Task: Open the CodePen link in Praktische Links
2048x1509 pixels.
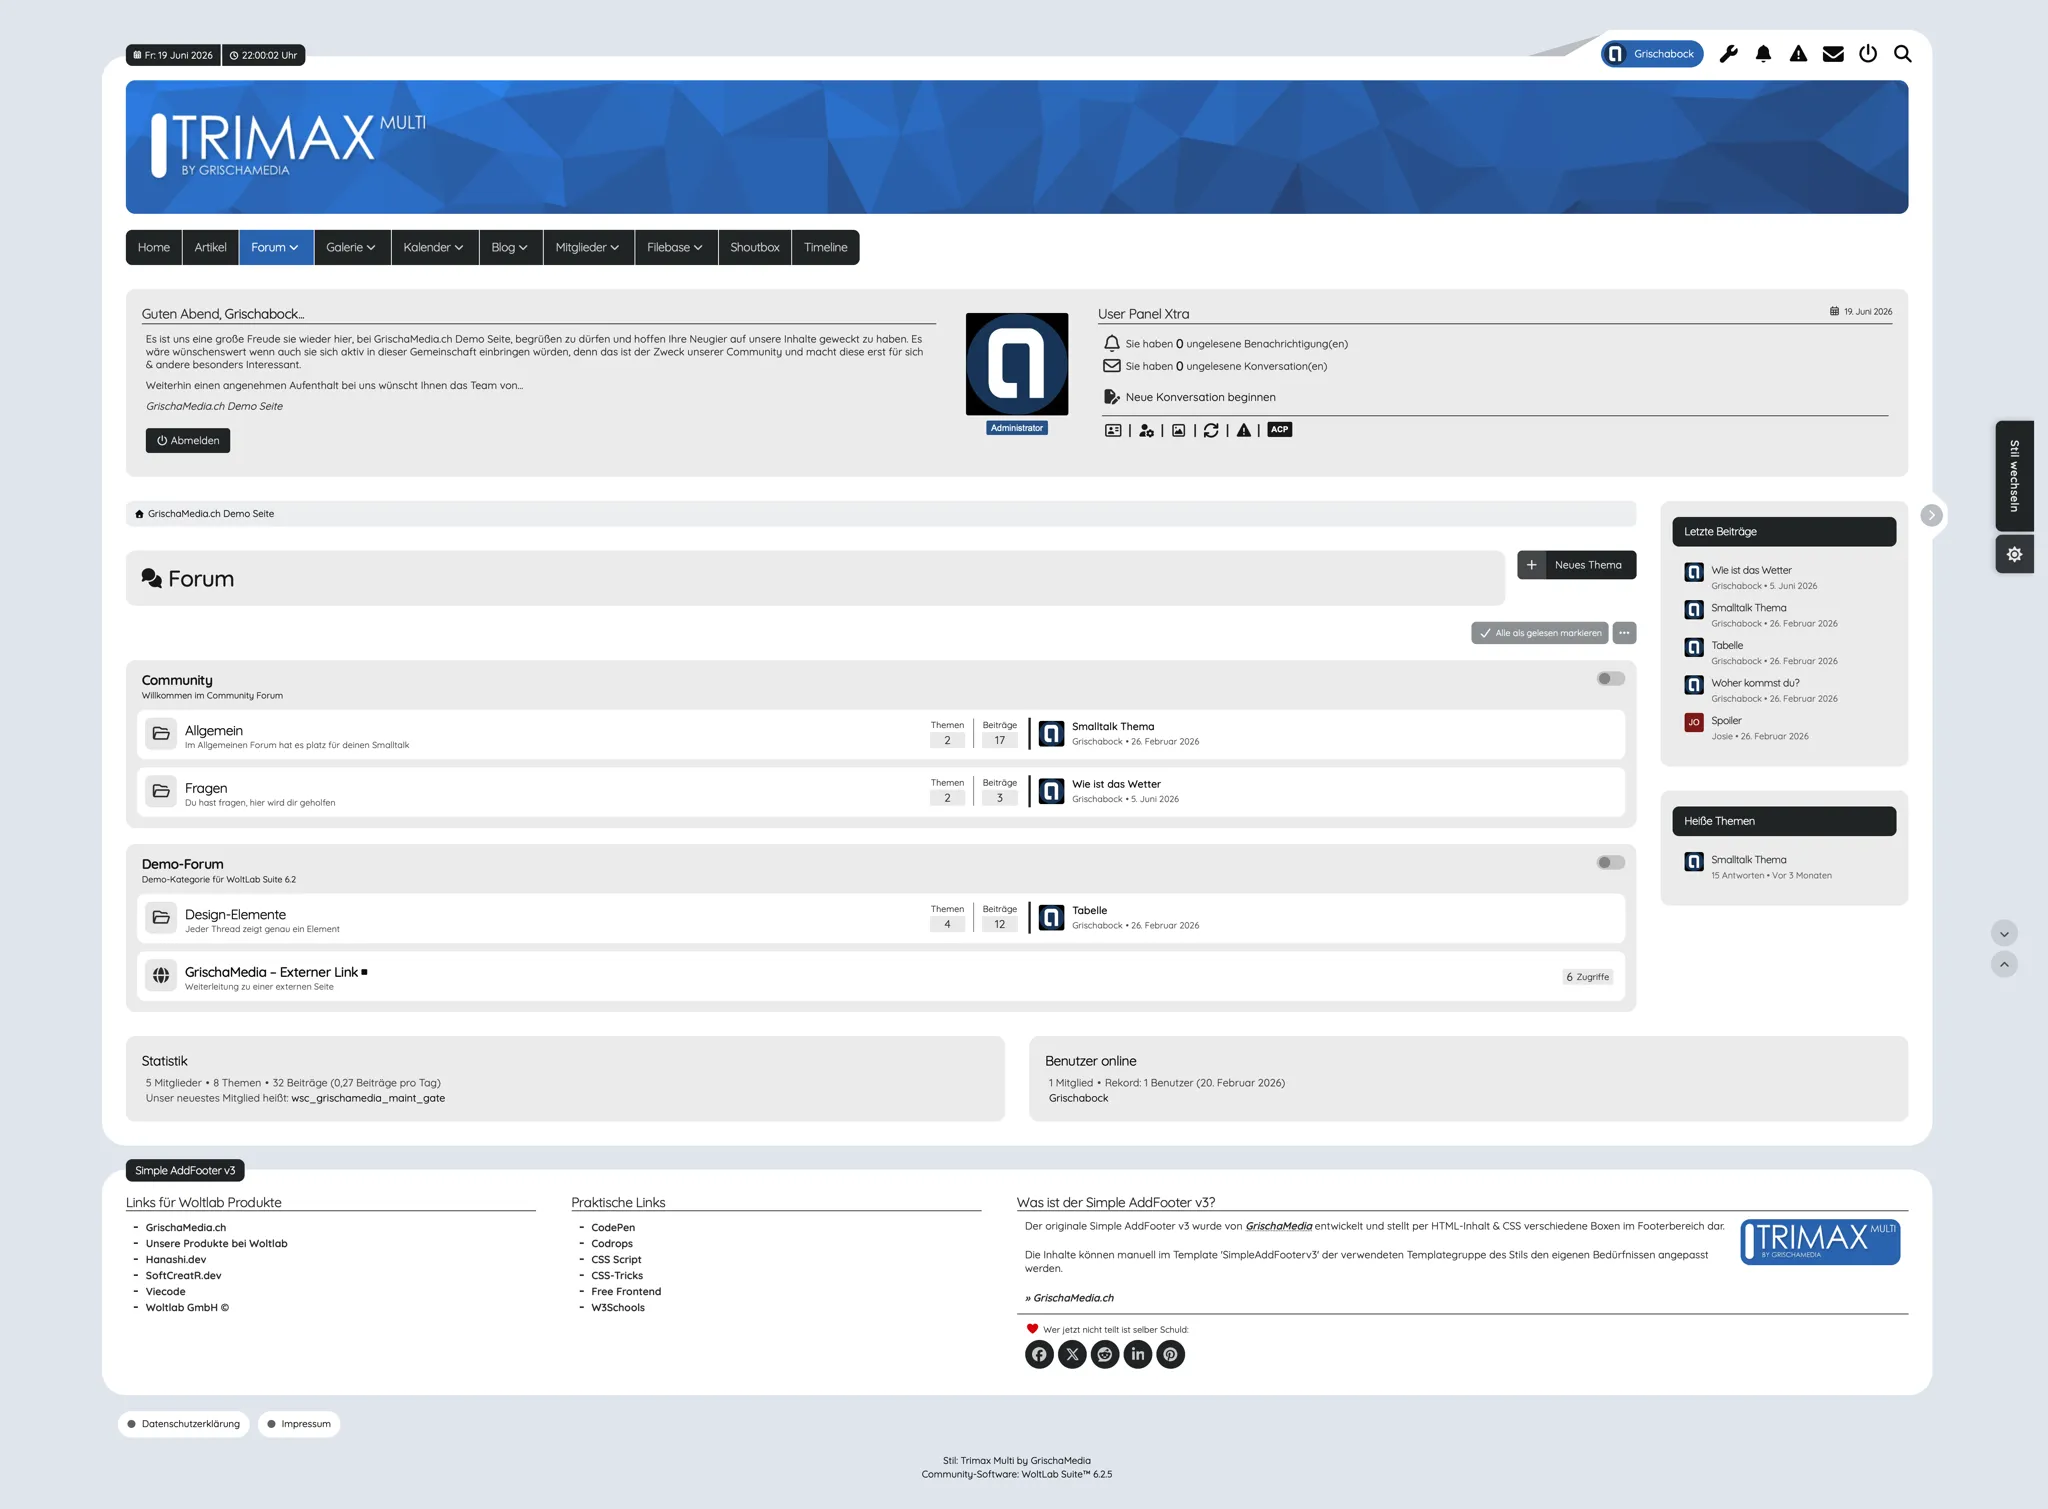Action: pos(613,1227)
